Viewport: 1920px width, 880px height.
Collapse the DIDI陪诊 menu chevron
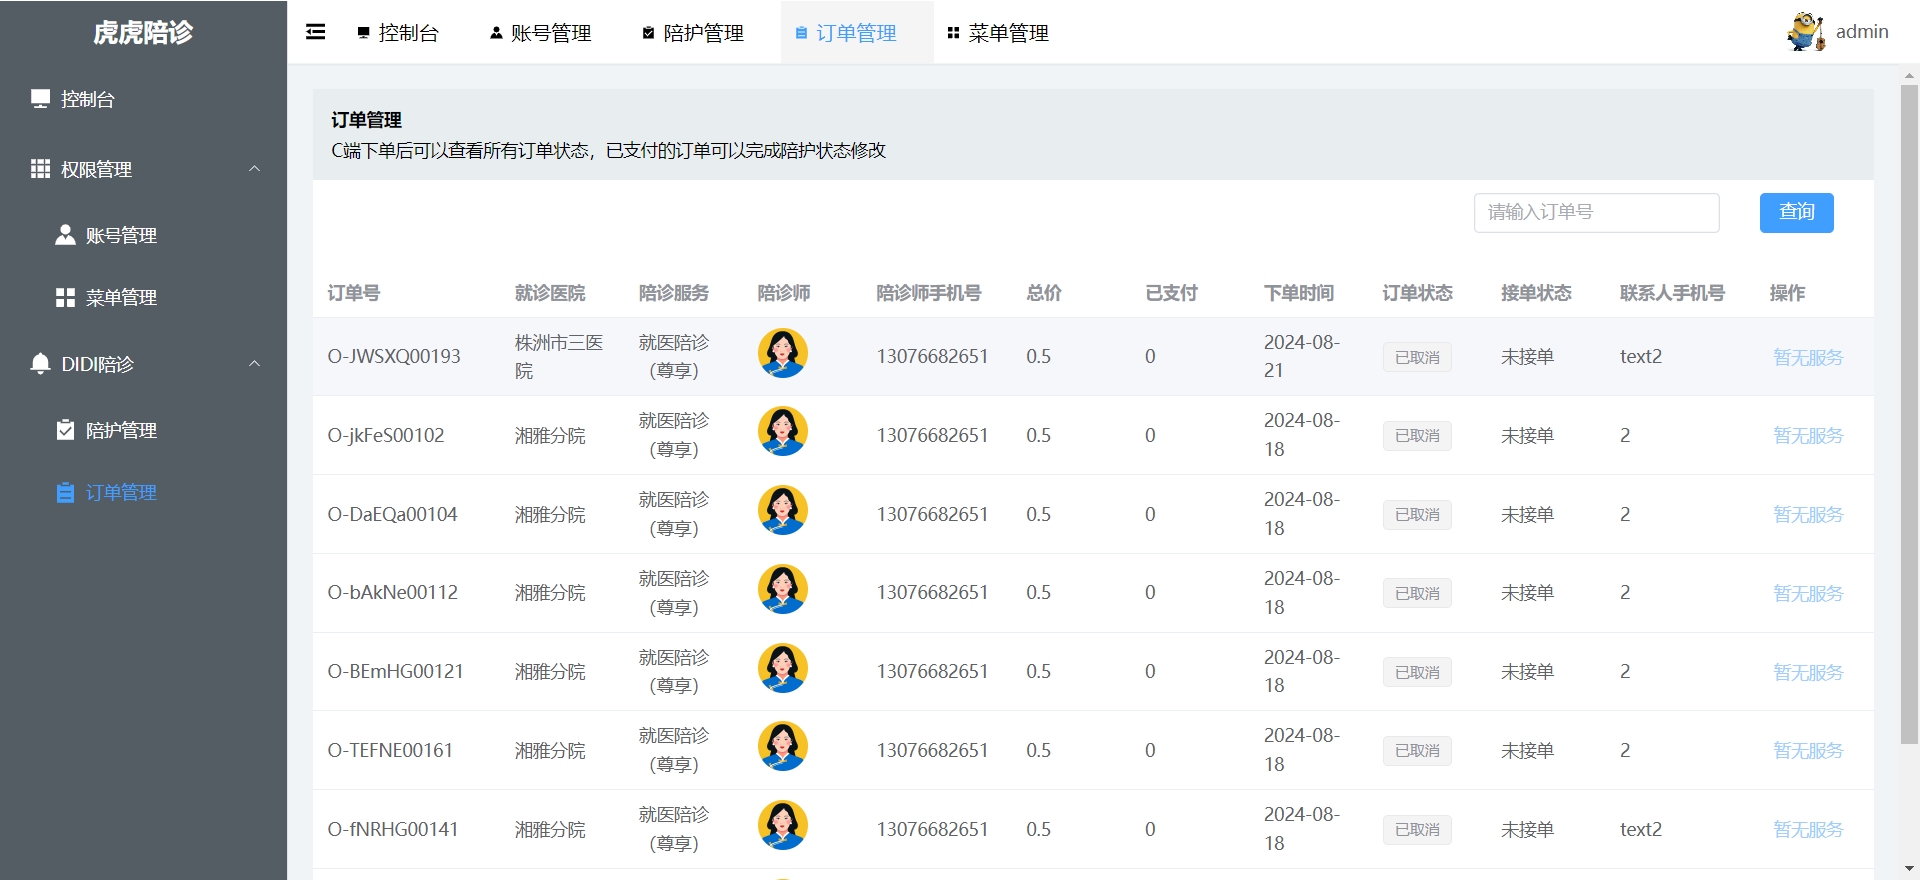click(254, 364)
